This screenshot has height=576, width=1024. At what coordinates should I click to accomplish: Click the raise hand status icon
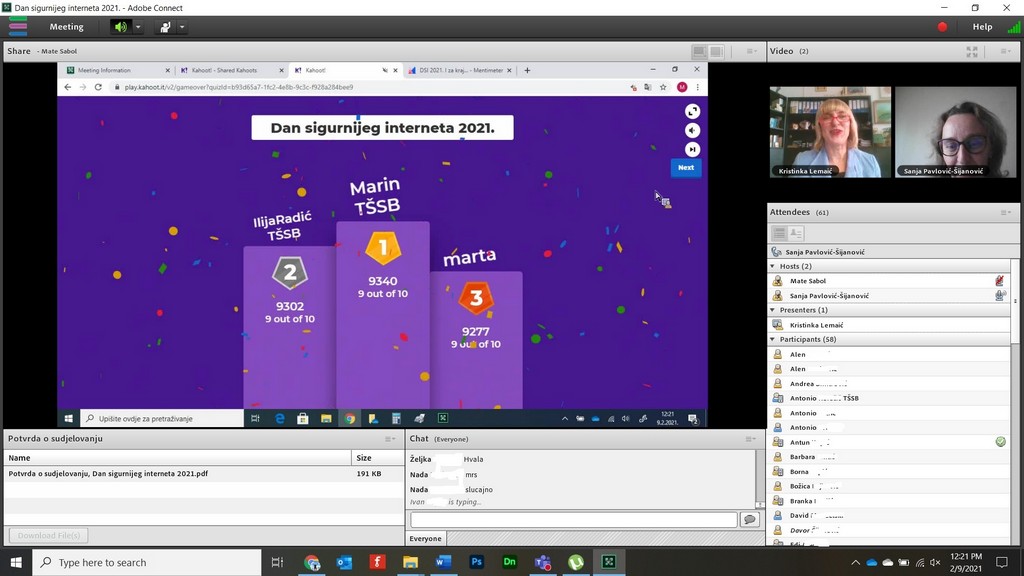[x=165, y=27]
